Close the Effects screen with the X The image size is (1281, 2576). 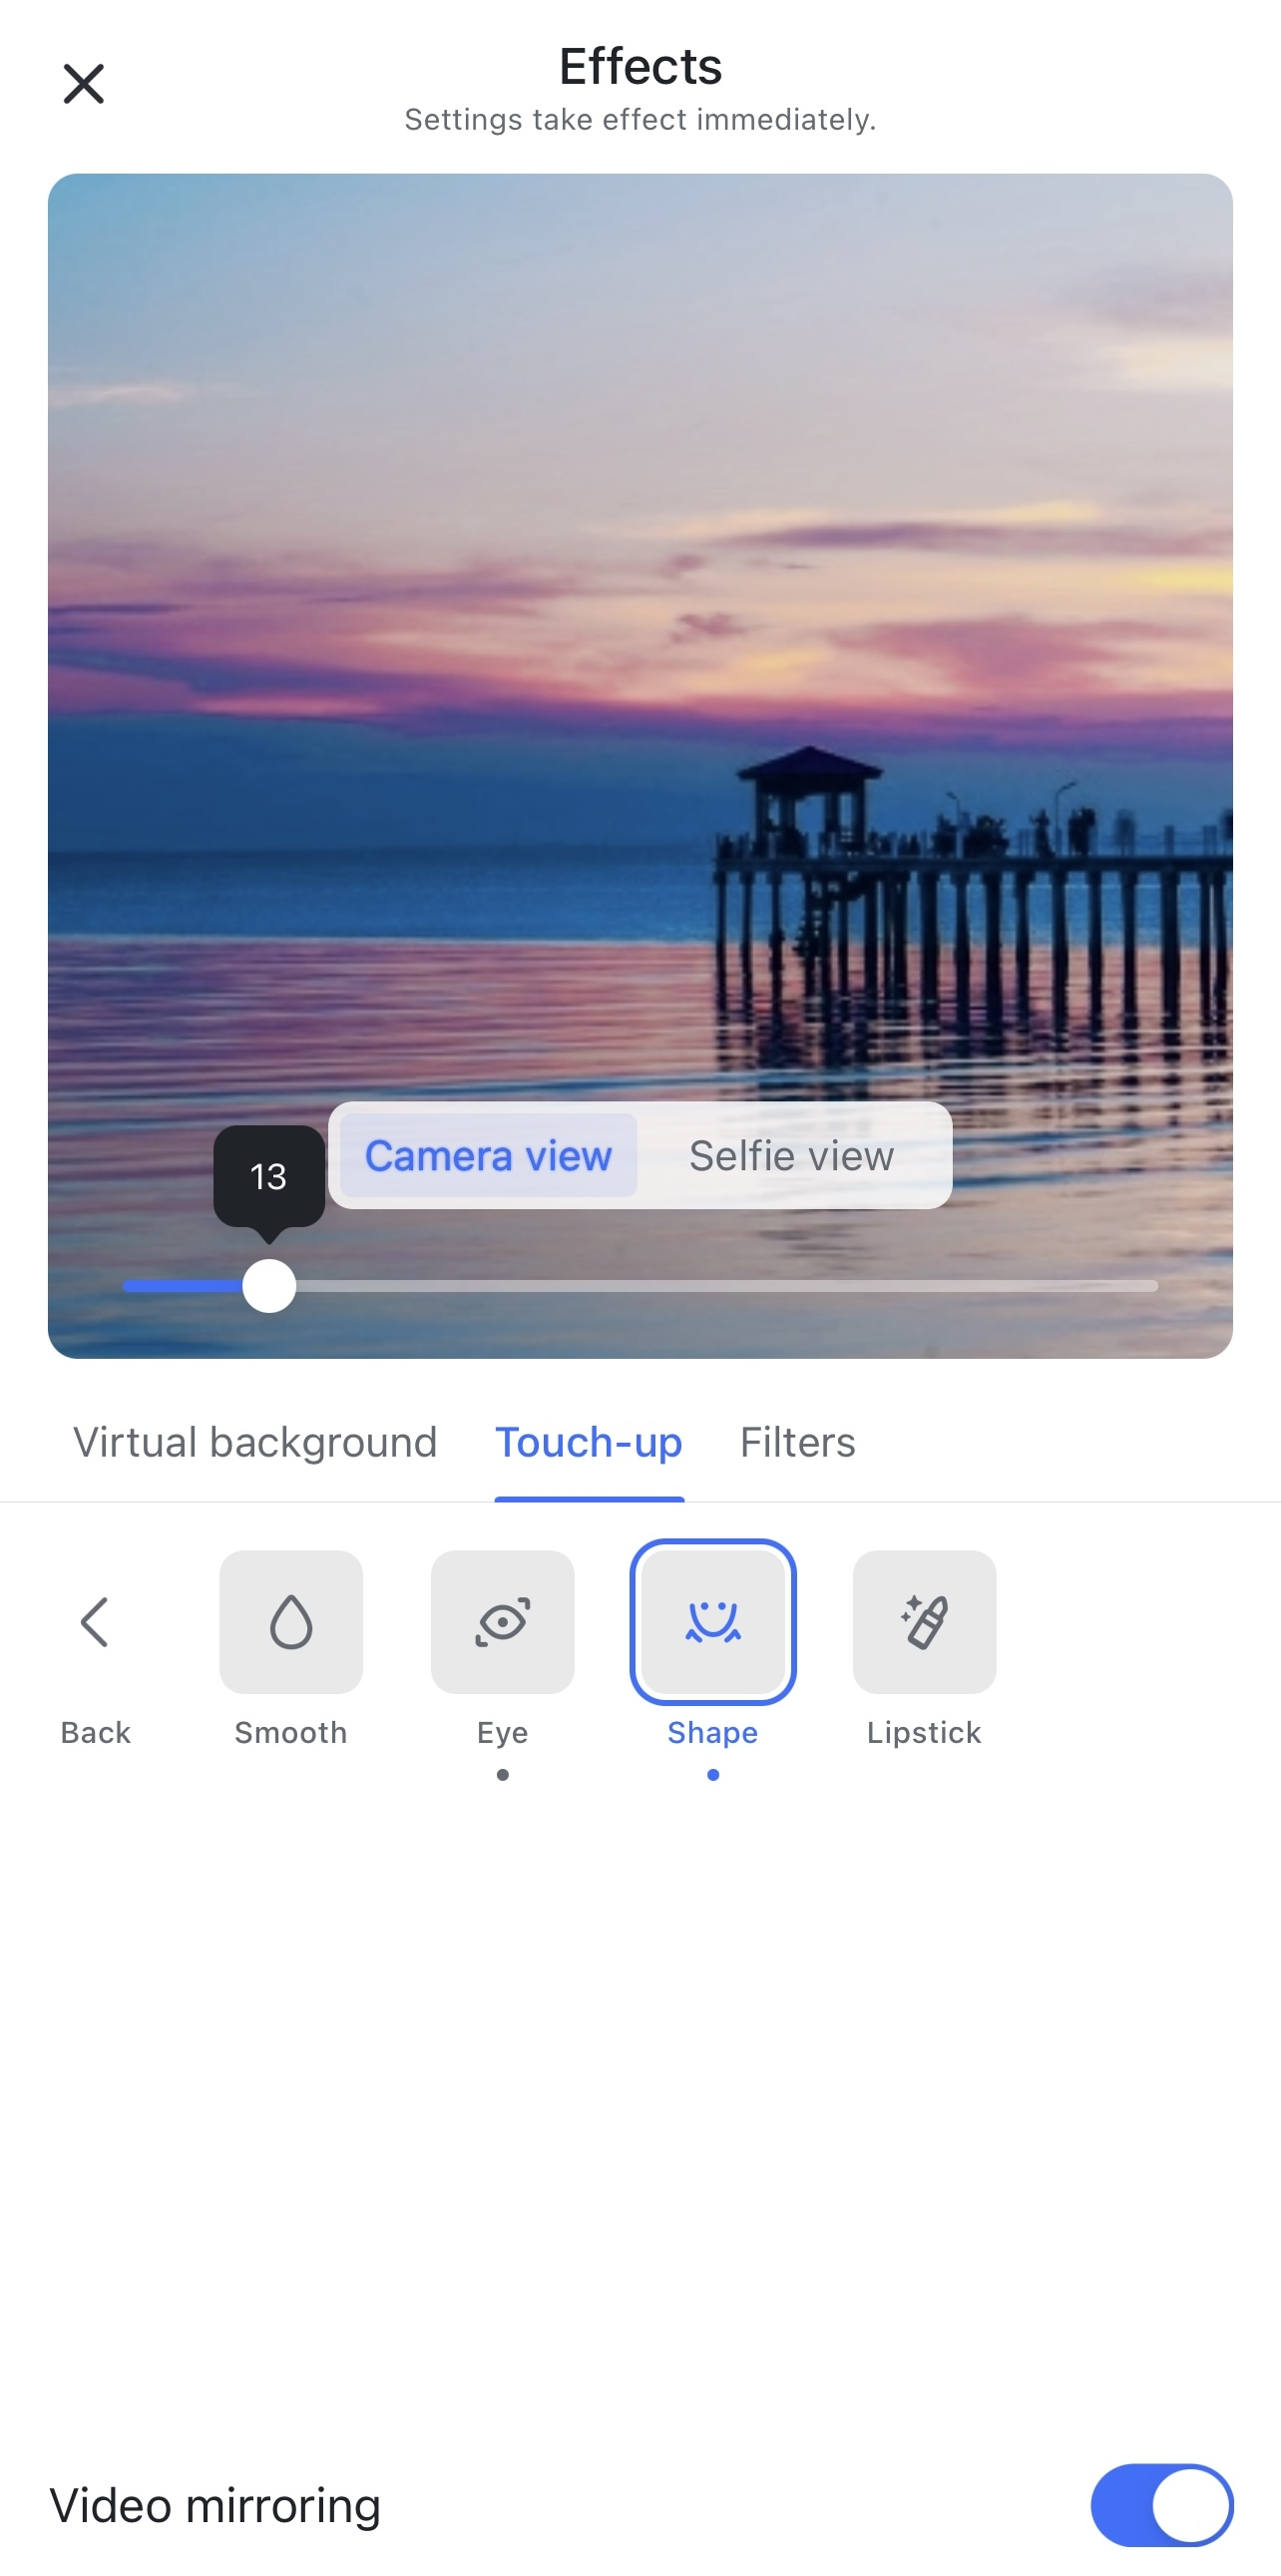84,84
